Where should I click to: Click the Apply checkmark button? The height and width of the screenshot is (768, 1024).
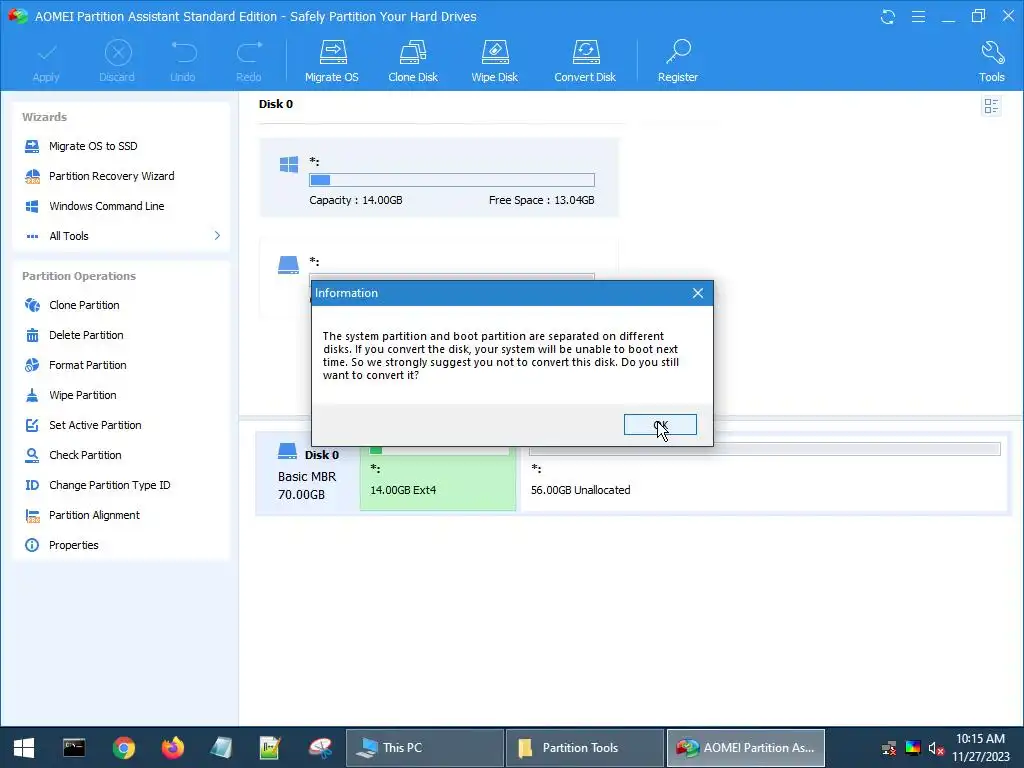click(x=46, y=61)
